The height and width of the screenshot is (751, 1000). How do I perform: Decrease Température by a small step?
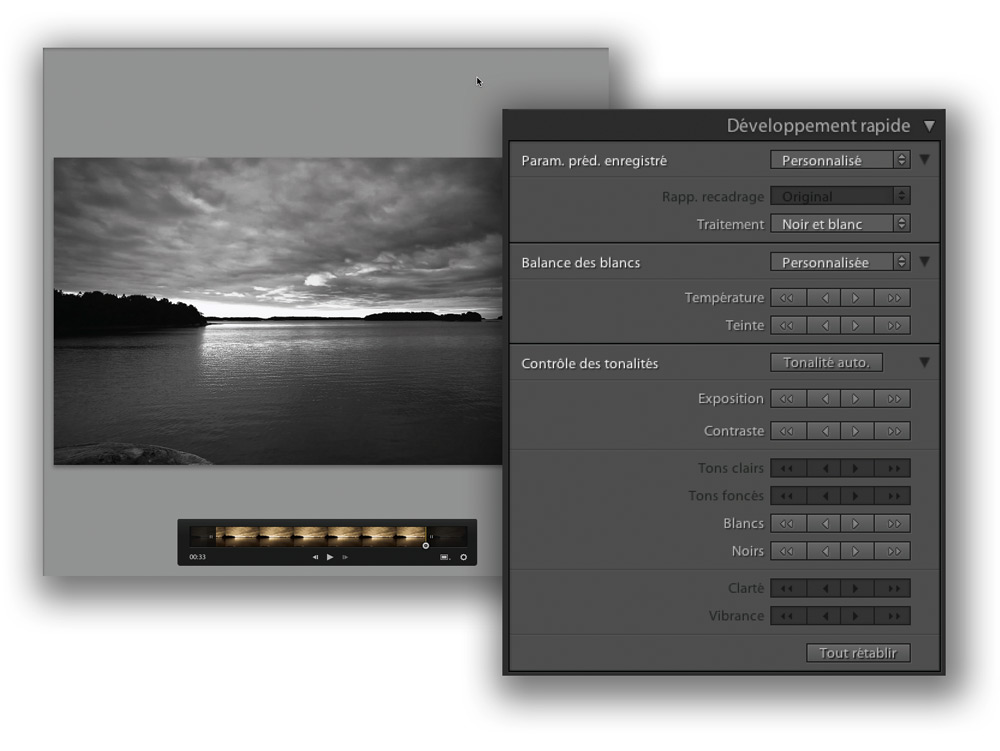click(823, 298)
